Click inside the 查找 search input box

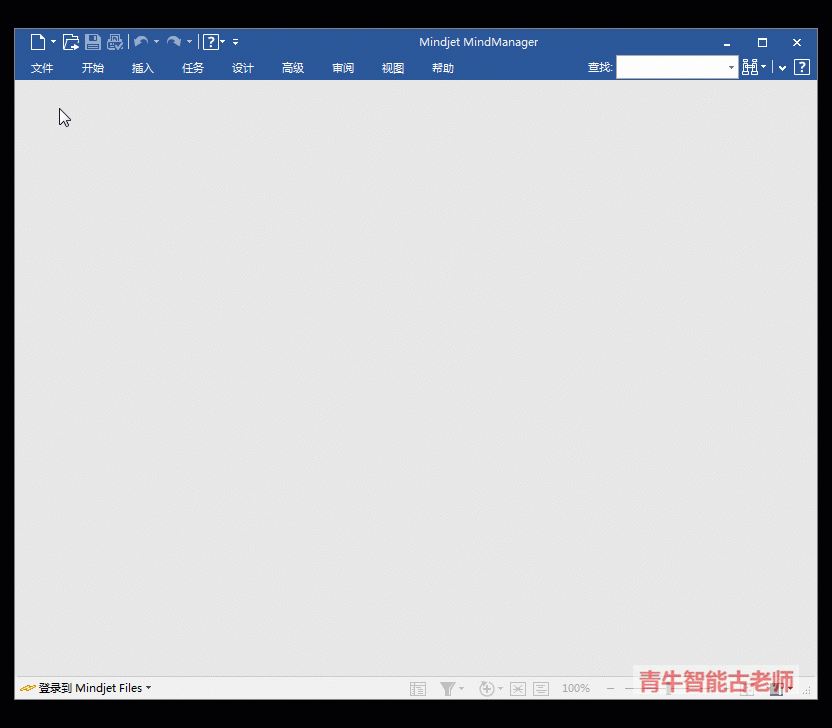671,67
